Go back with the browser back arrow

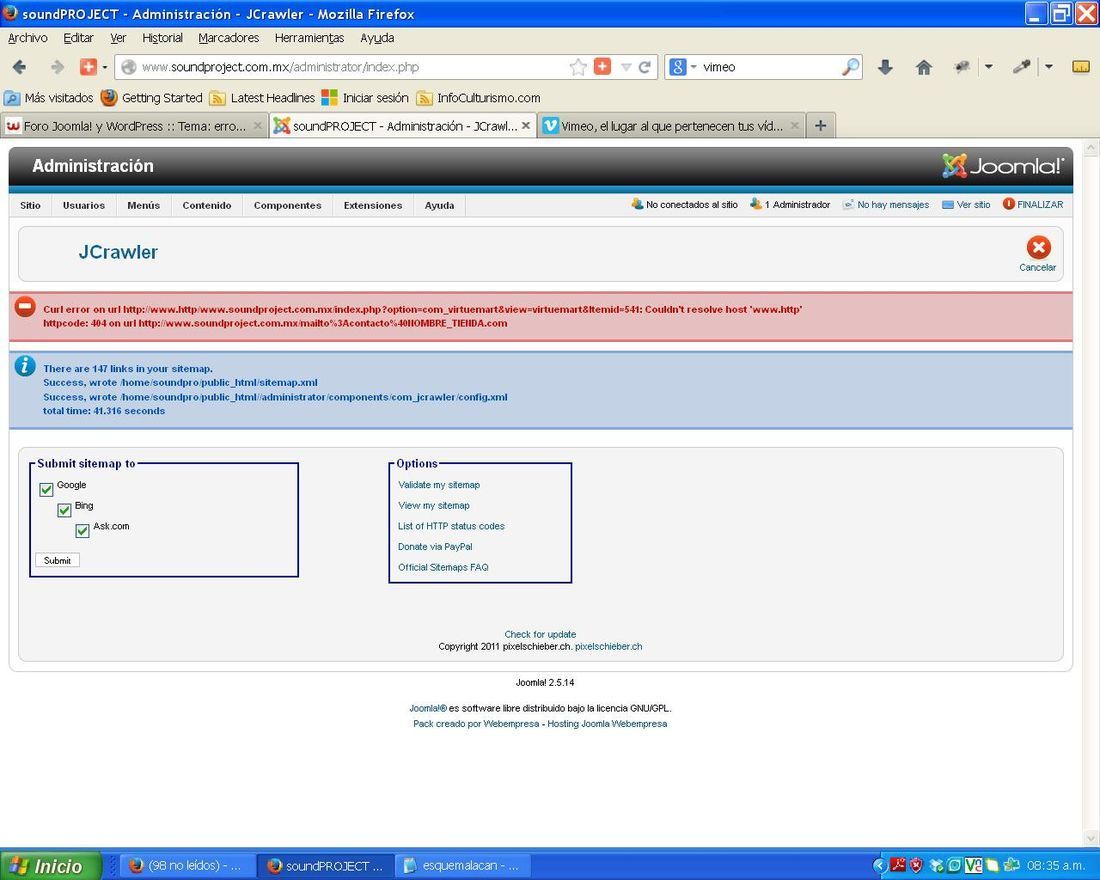click(x=20, y=67)
